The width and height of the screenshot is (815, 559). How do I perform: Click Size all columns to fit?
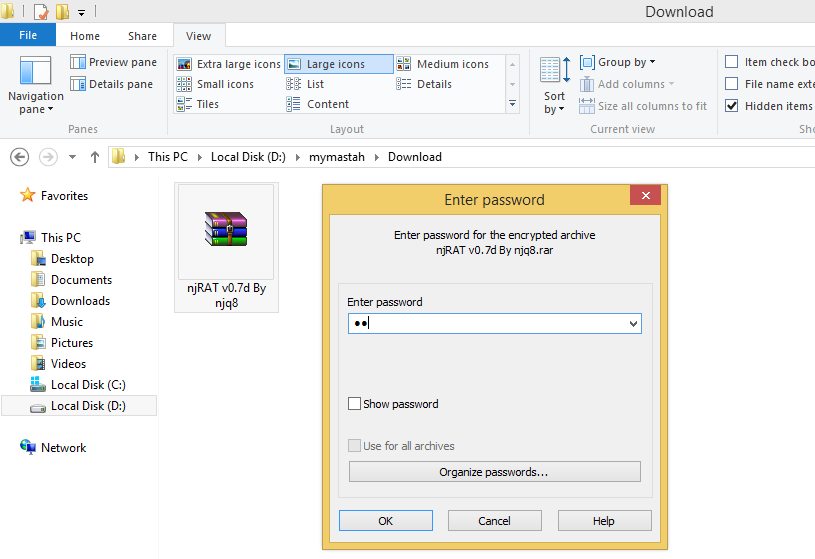(x=643, y=106)
